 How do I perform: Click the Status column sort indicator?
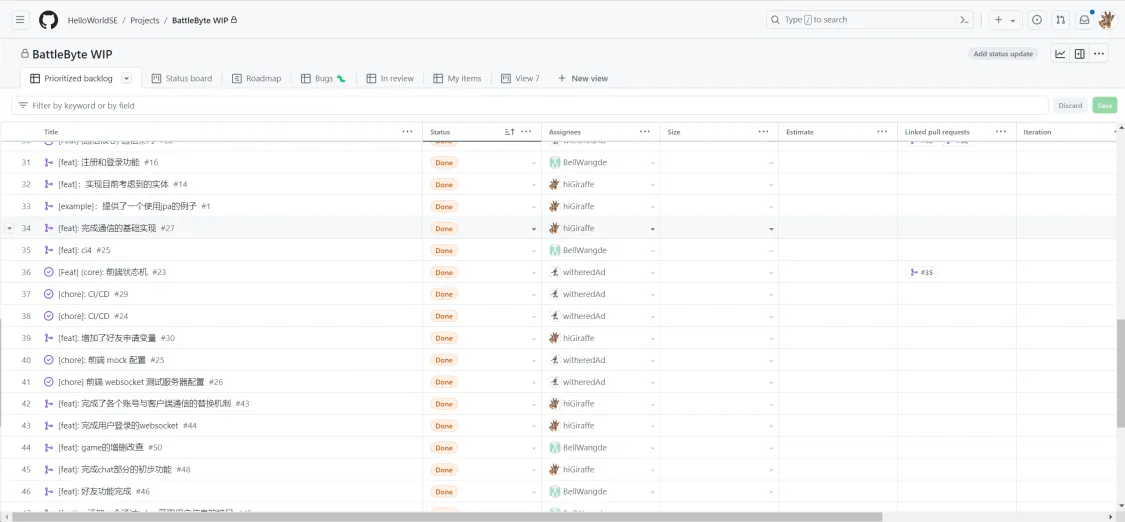[510, 132]
